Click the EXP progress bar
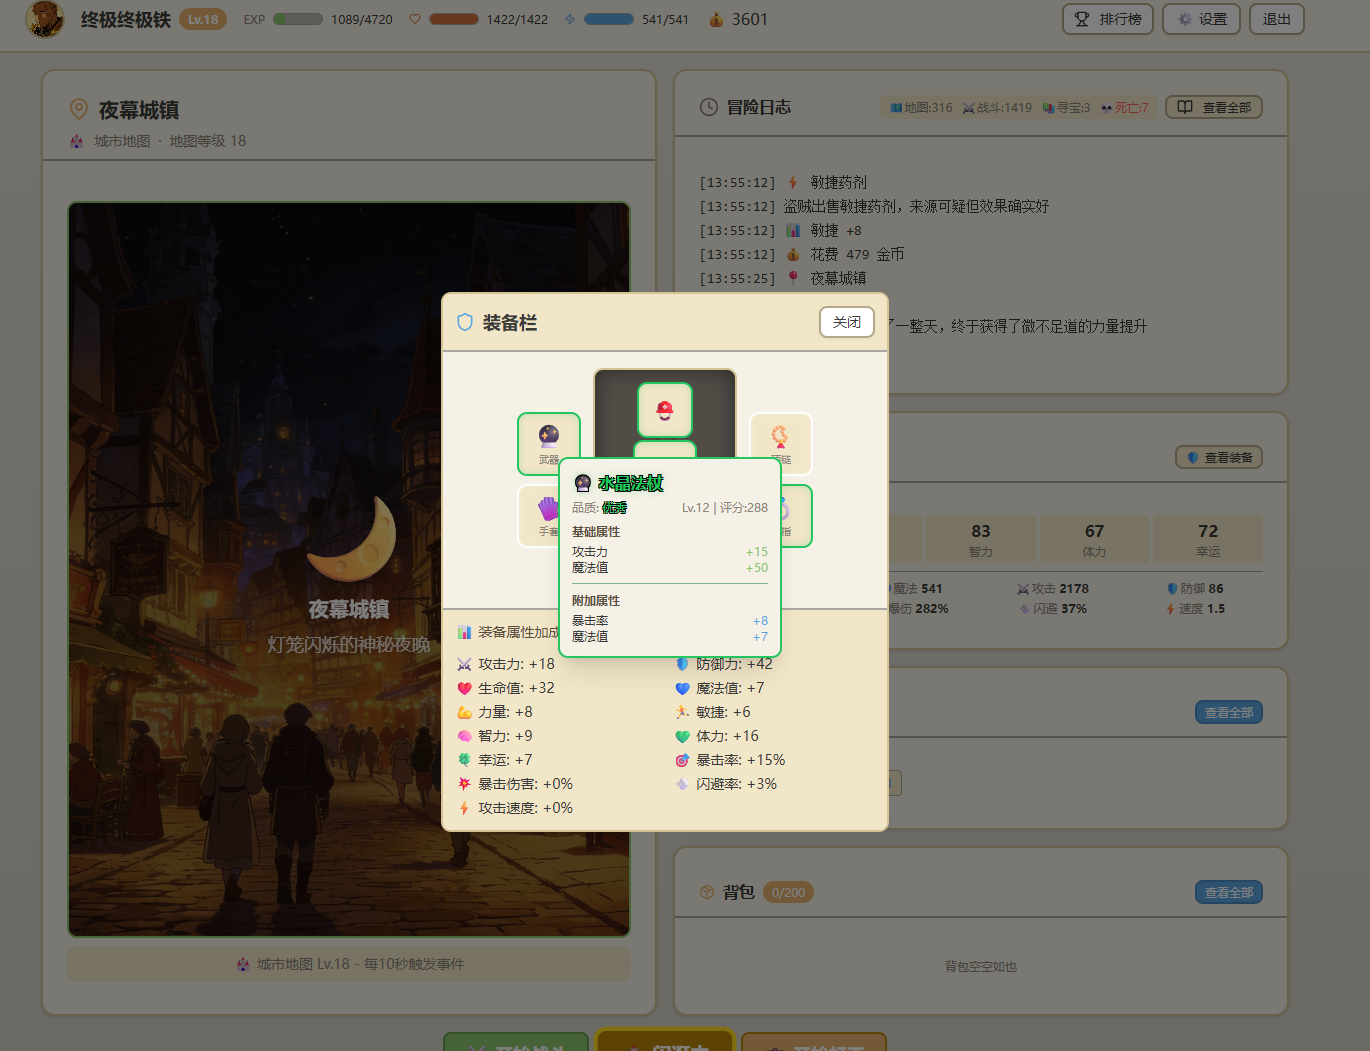Viewport: 1370px width, 1051px height. (x=298, y=19)
